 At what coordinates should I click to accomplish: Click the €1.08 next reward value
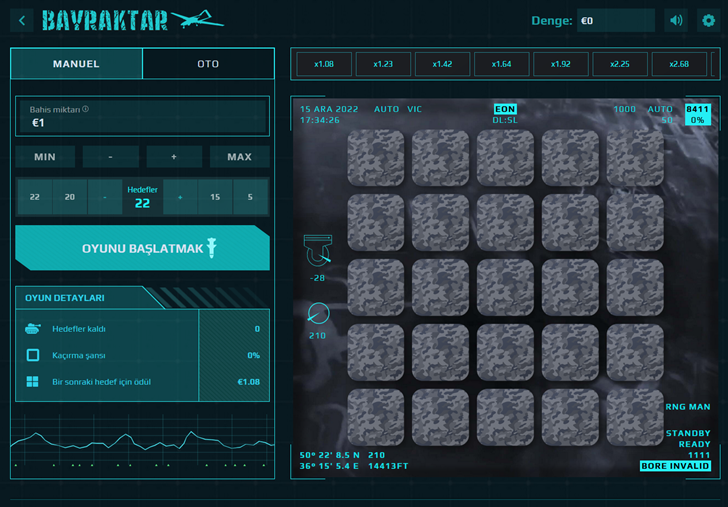click(x=248, y=382)
